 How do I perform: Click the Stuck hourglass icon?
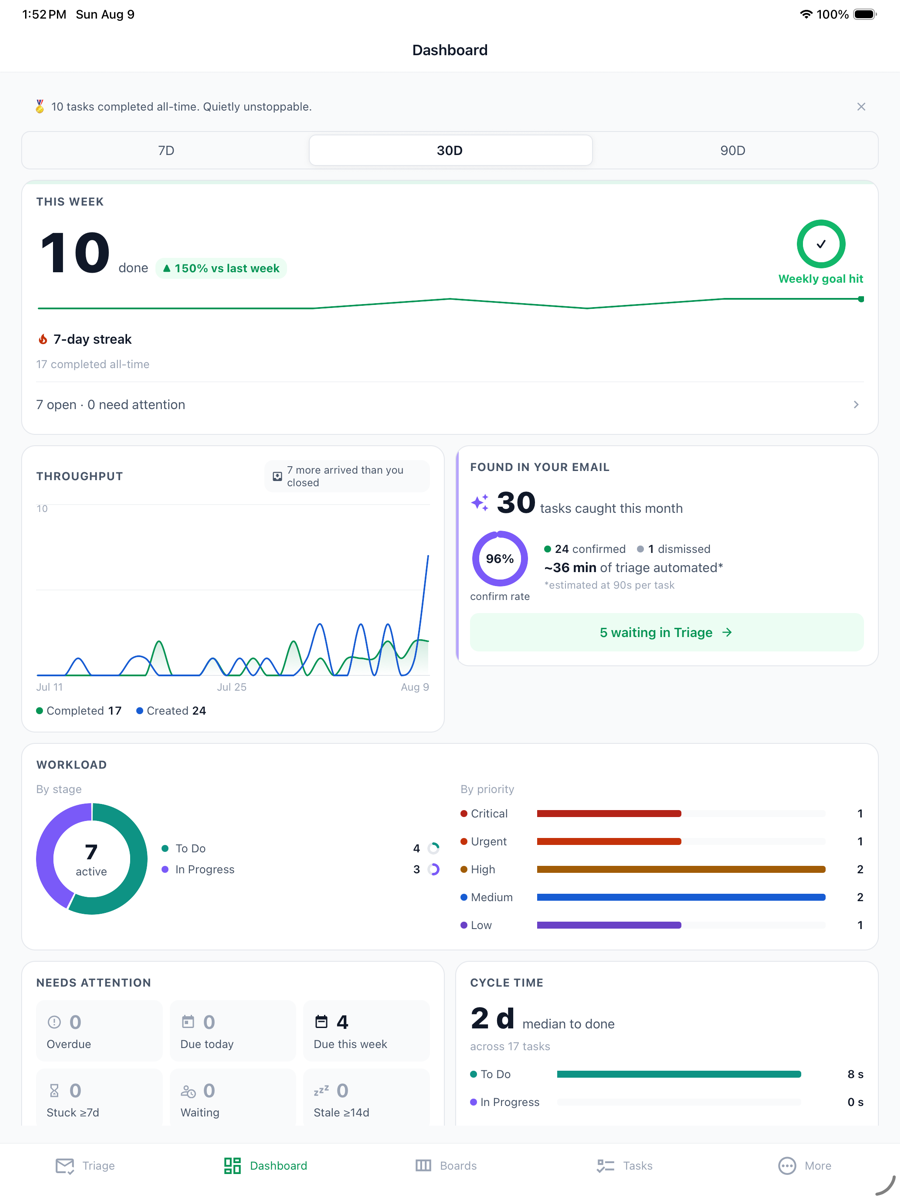[x=54, y=1091]
